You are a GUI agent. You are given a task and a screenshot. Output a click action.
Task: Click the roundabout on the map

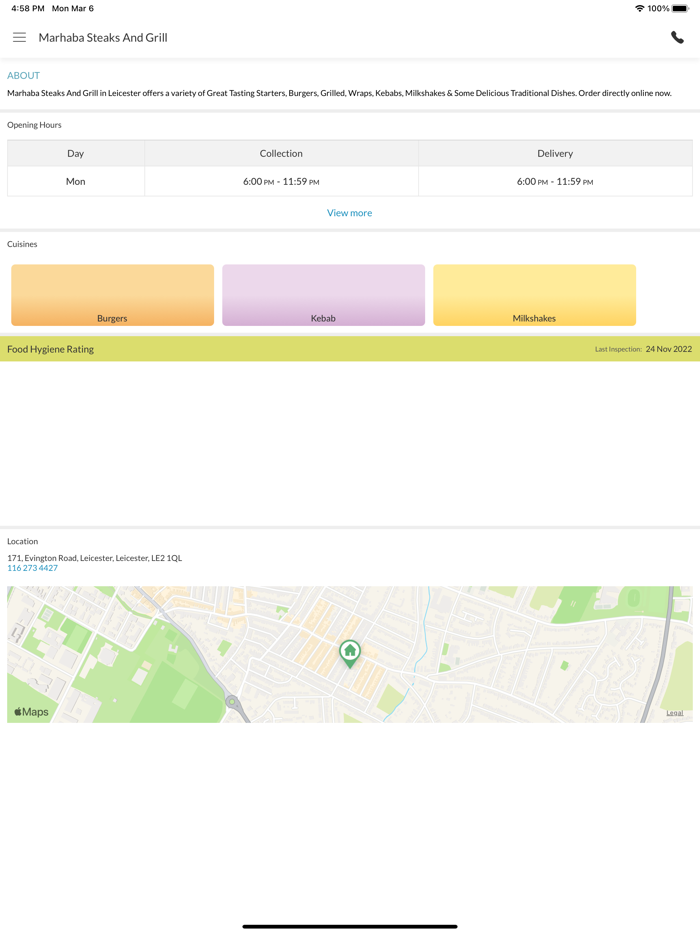[232, 702]
